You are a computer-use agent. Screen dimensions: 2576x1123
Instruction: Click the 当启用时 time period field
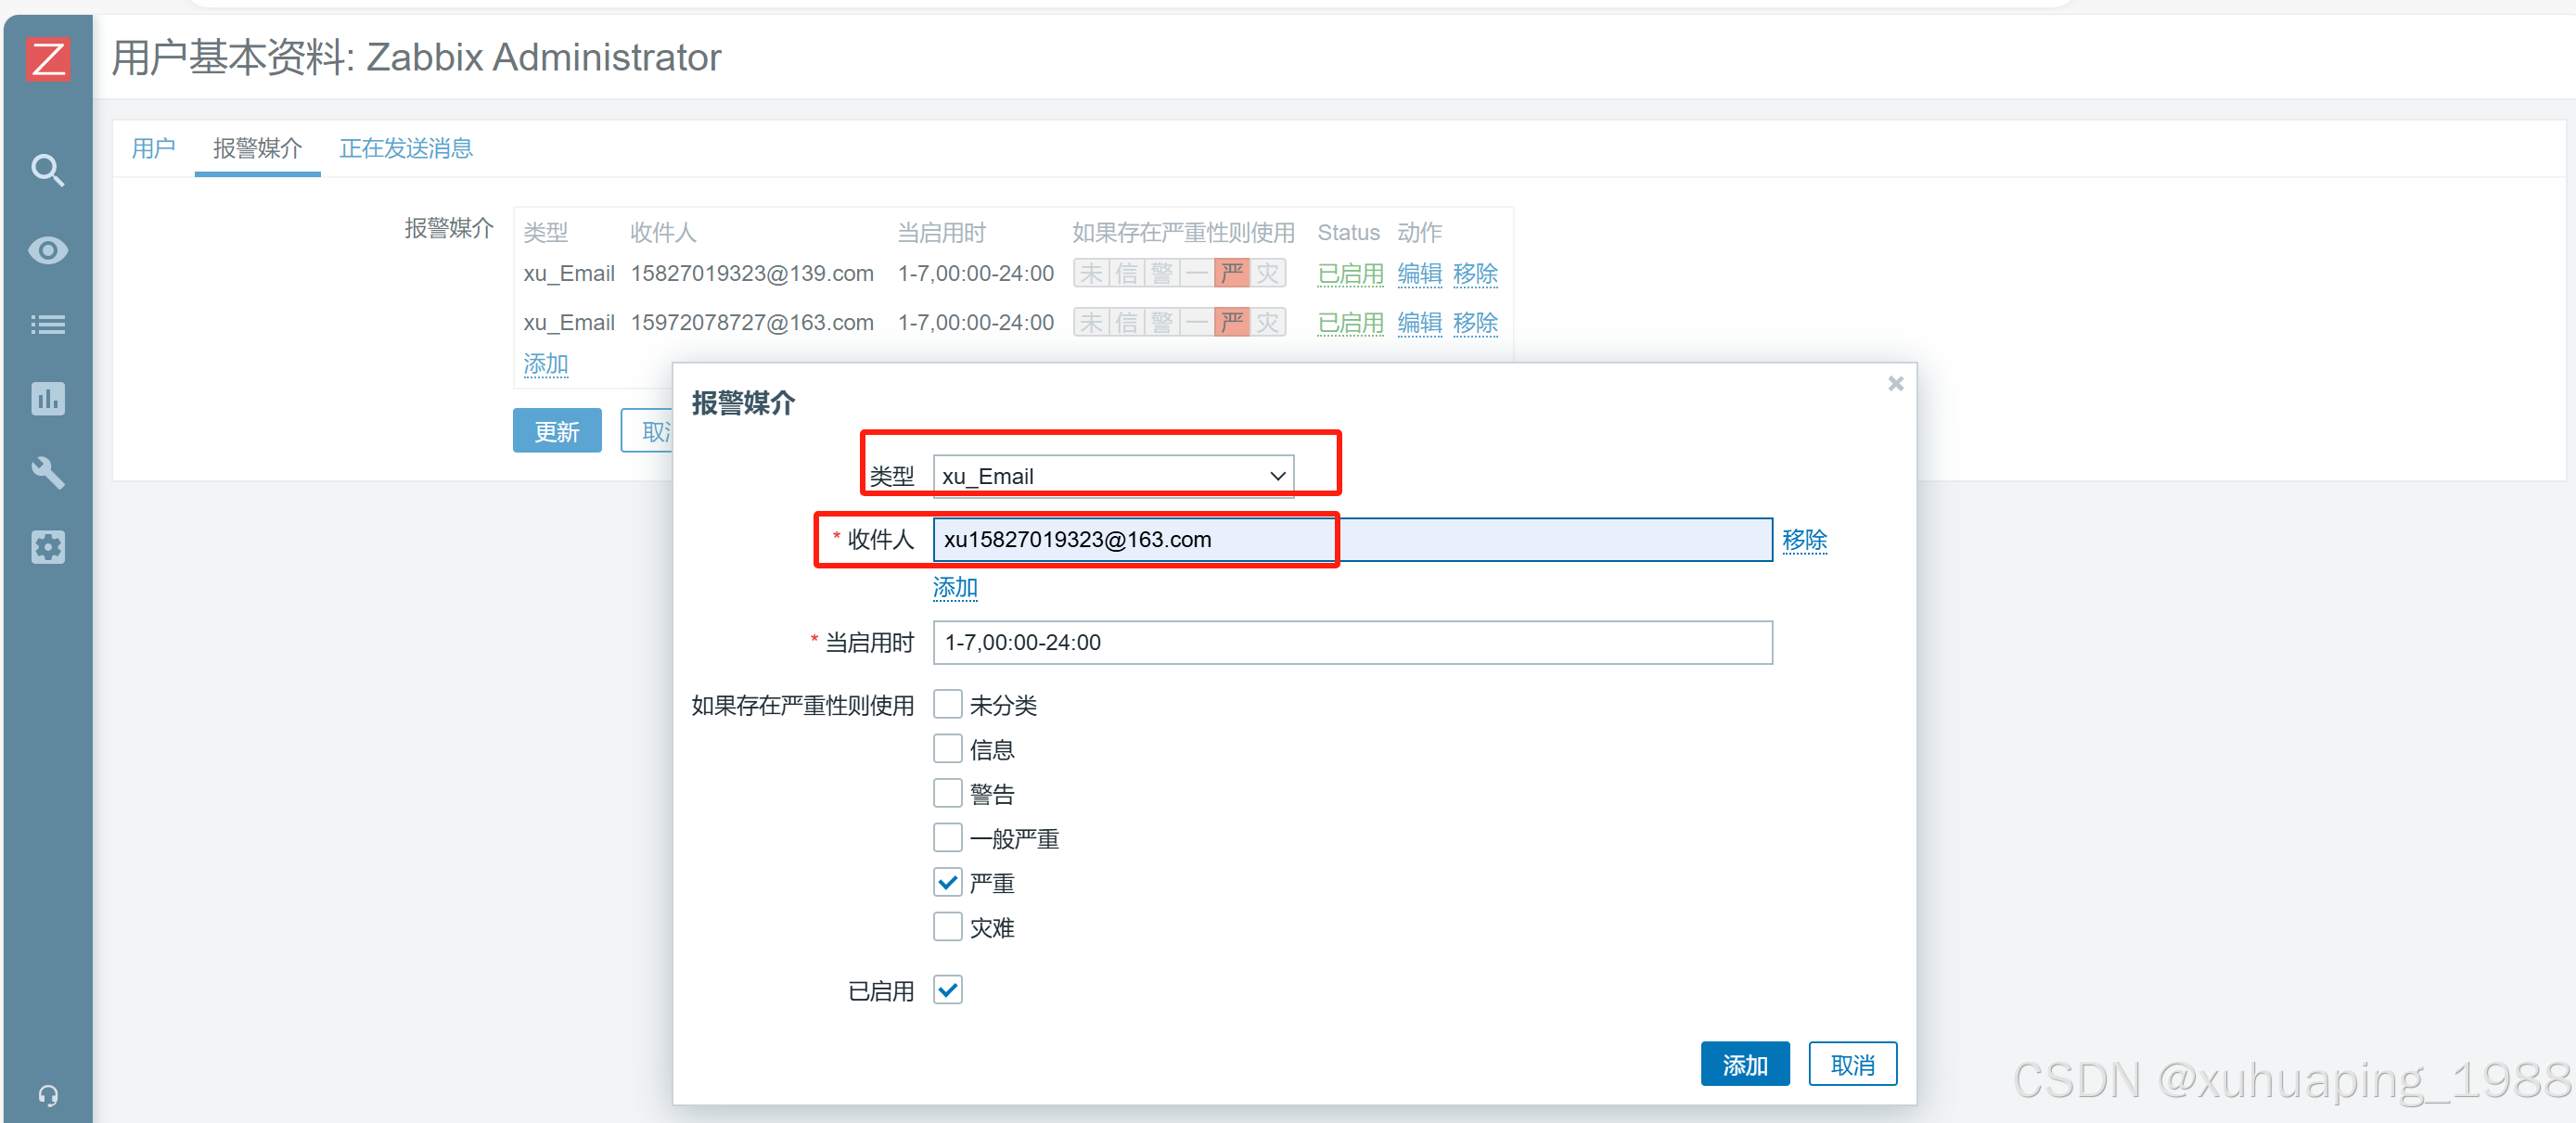click(x=1352, y=642)
